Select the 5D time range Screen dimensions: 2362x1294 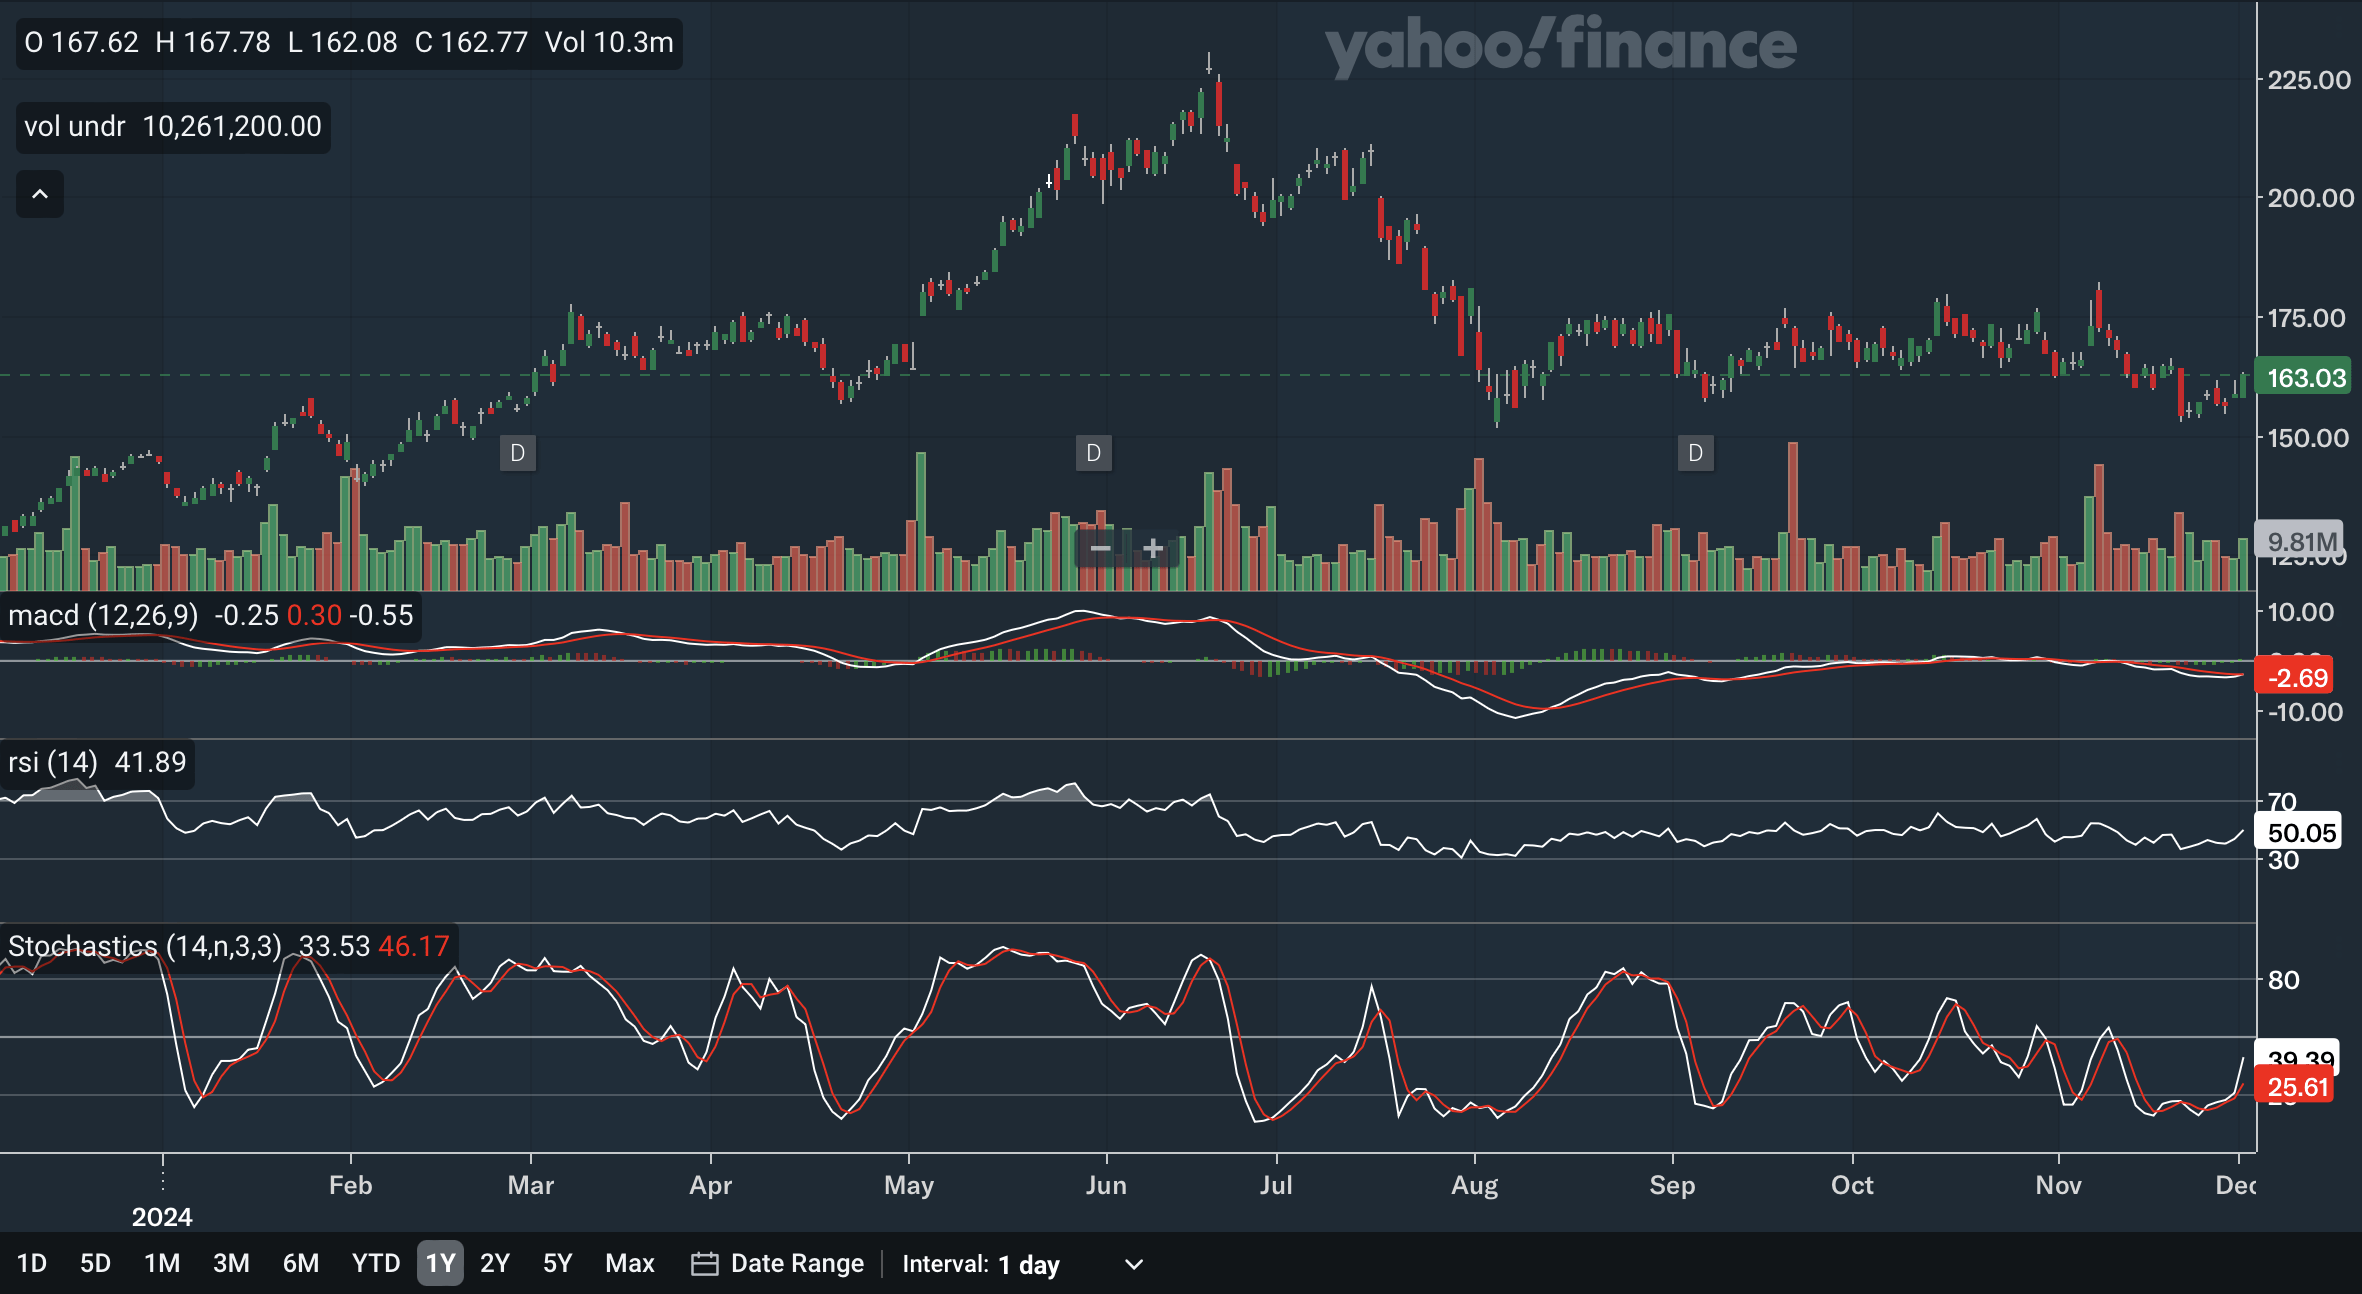click(95, 1263)
